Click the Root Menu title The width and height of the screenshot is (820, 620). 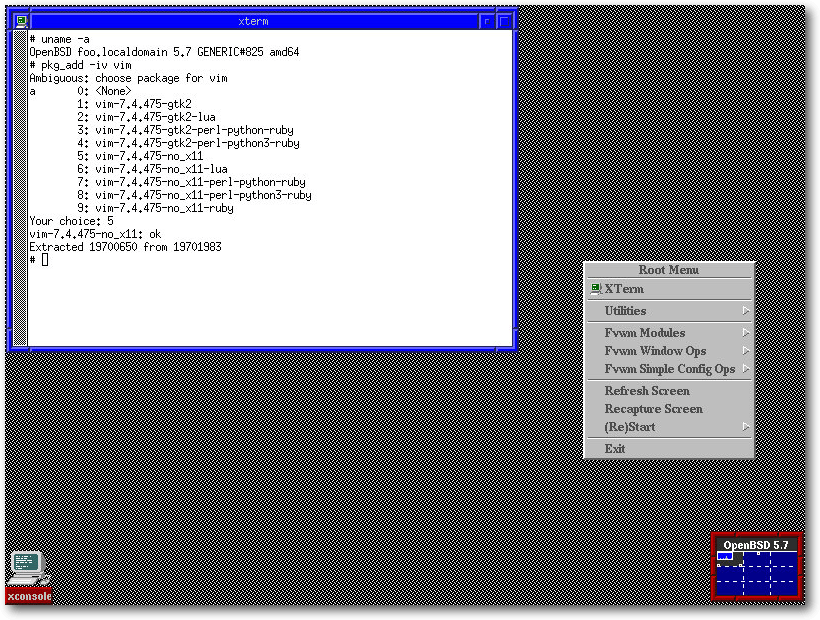coord(668,270)
